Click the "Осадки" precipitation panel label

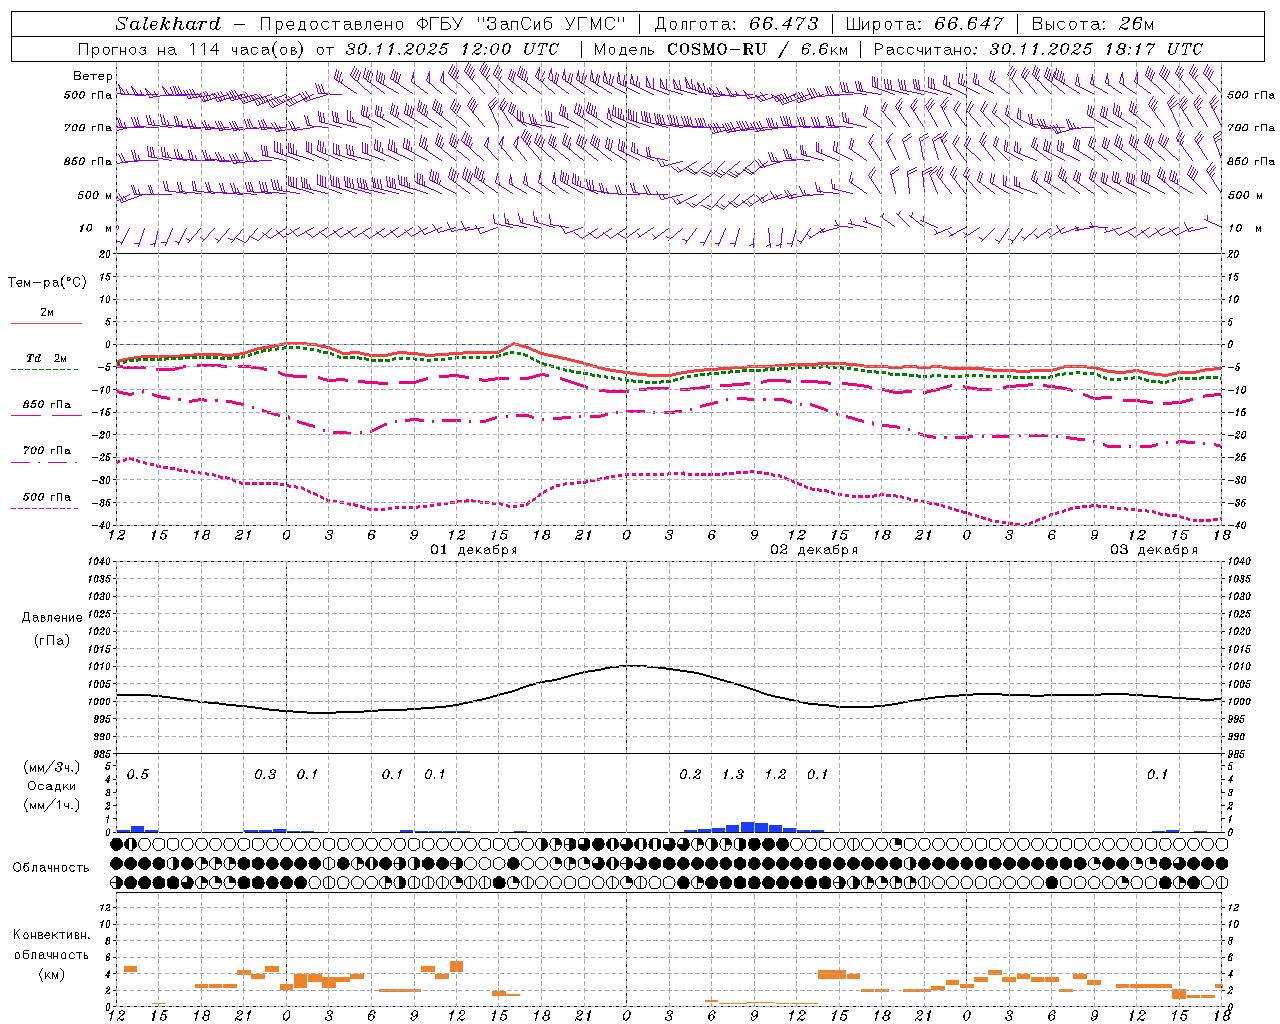click(52, 786)
